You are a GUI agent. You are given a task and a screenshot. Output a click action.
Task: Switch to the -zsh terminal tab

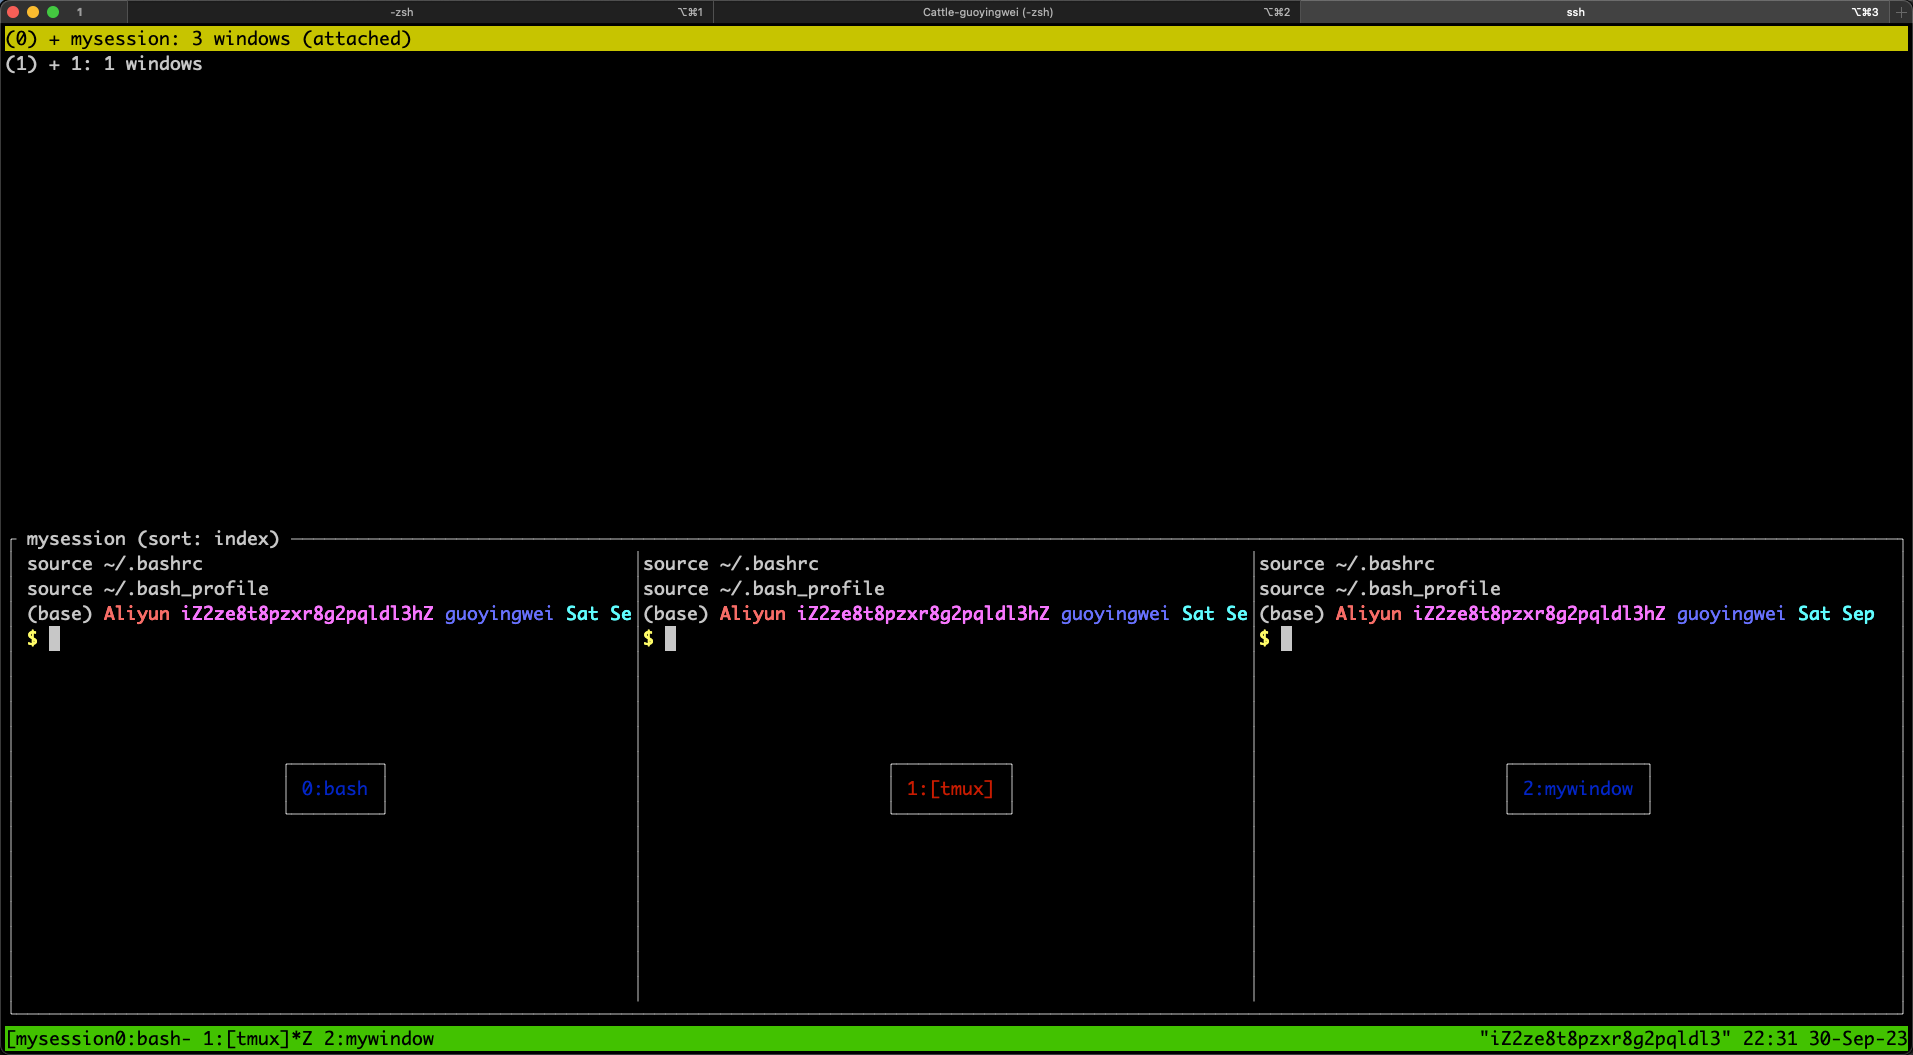click(401, 12)
